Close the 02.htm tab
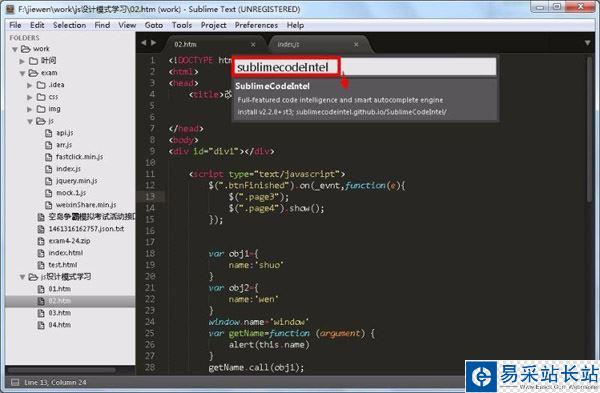 [253, 45]
